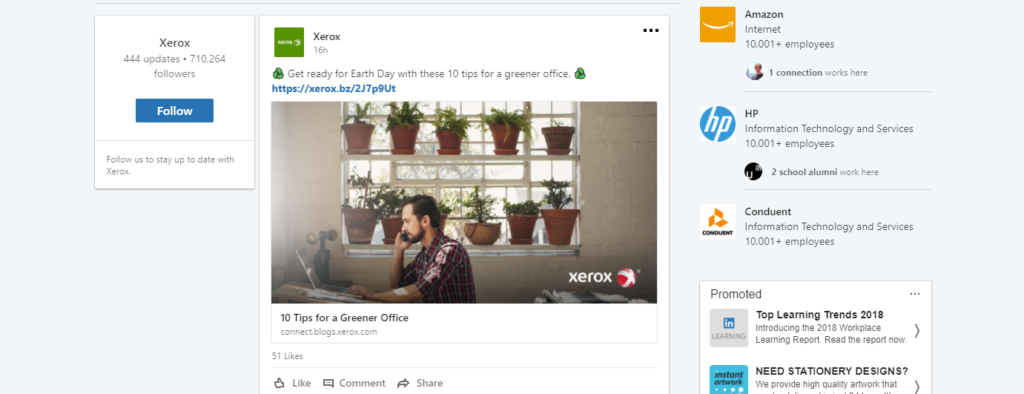The height and width of the screenshot is (394, 1024).
Task: Click '2 school alumni work here' under HP
Action: [825, 172]
